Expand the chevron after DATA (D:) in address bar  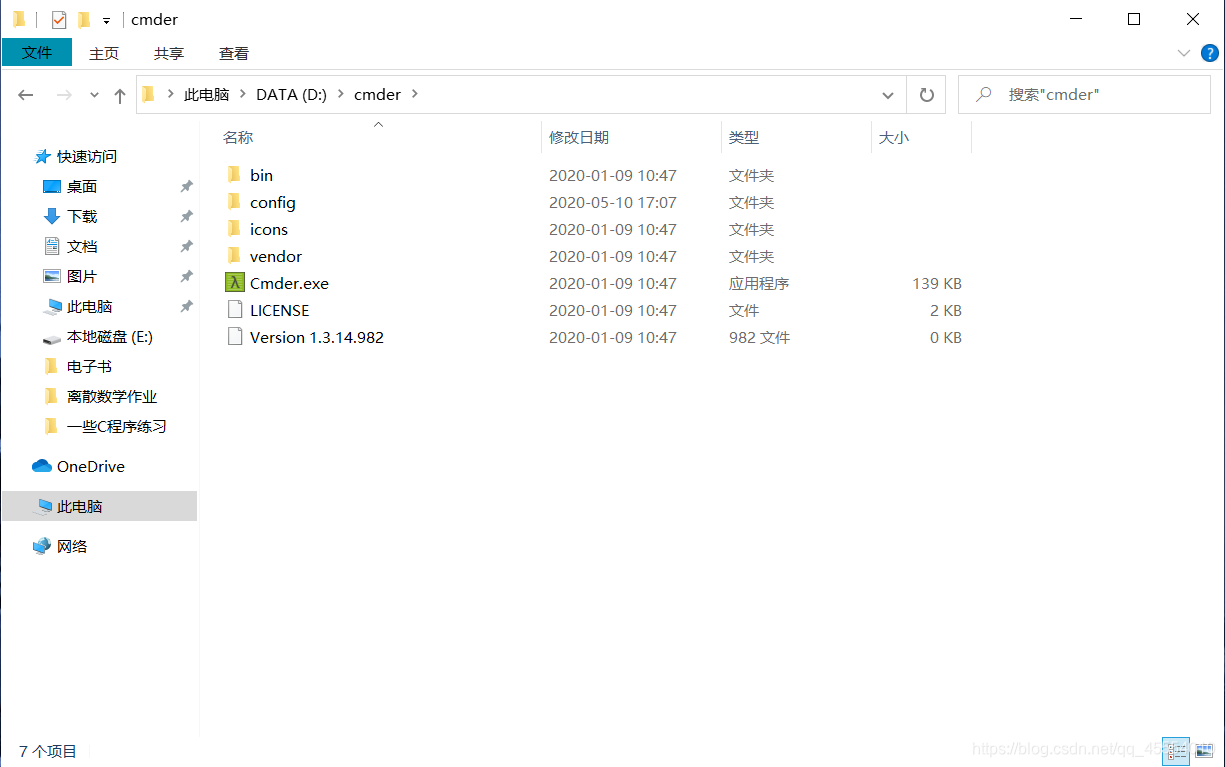pos(340,94)
